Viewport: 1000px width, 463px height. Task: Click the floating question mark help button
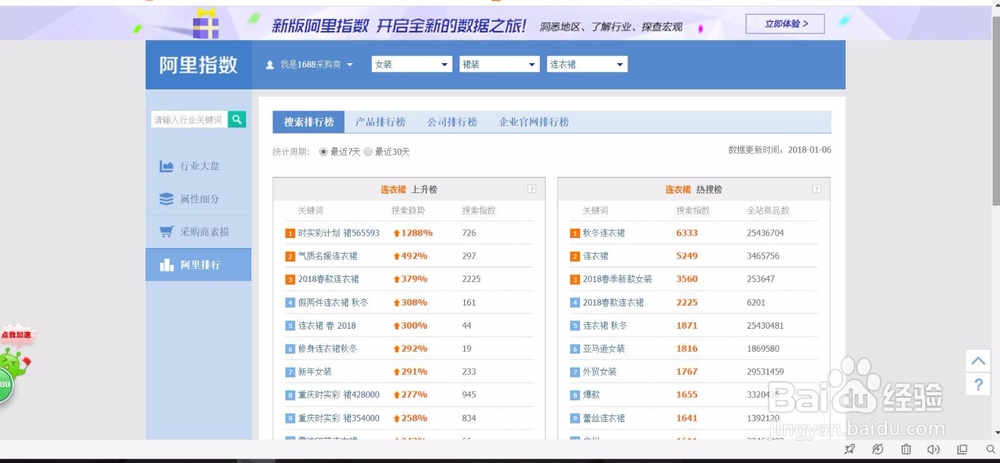click(978, 385)
